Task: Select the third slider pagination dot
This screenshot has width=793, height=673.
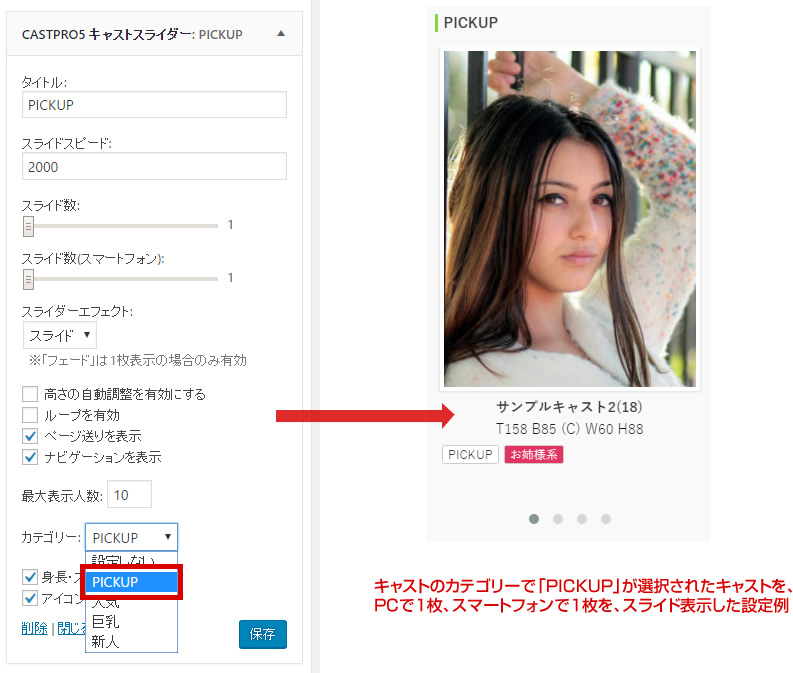Action: 582,519
